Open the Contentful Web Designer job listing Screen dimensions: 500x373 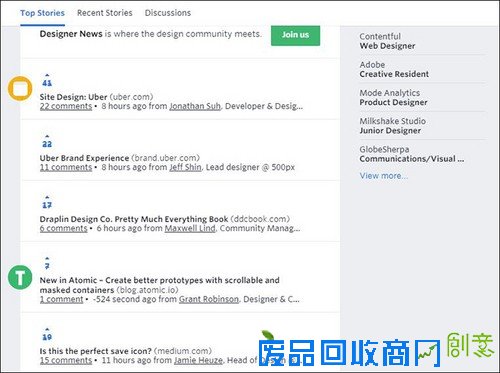[x=387, y=41]
